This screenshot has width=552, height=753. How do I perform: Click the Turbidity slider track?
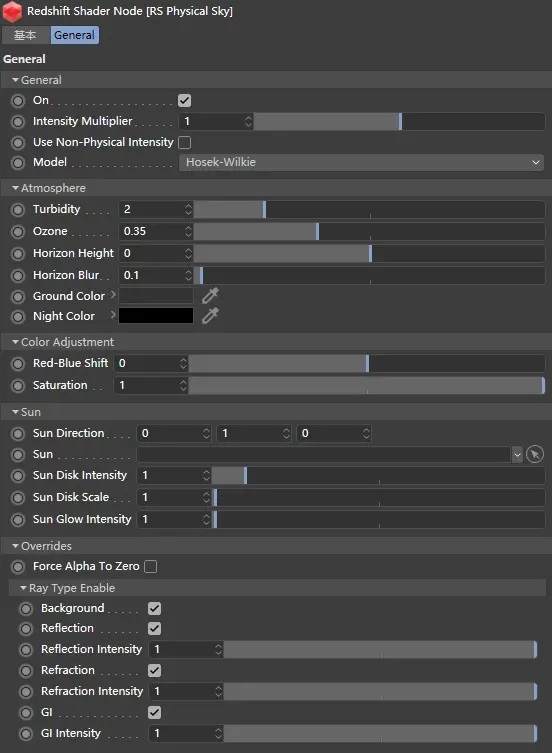[369, 210]
